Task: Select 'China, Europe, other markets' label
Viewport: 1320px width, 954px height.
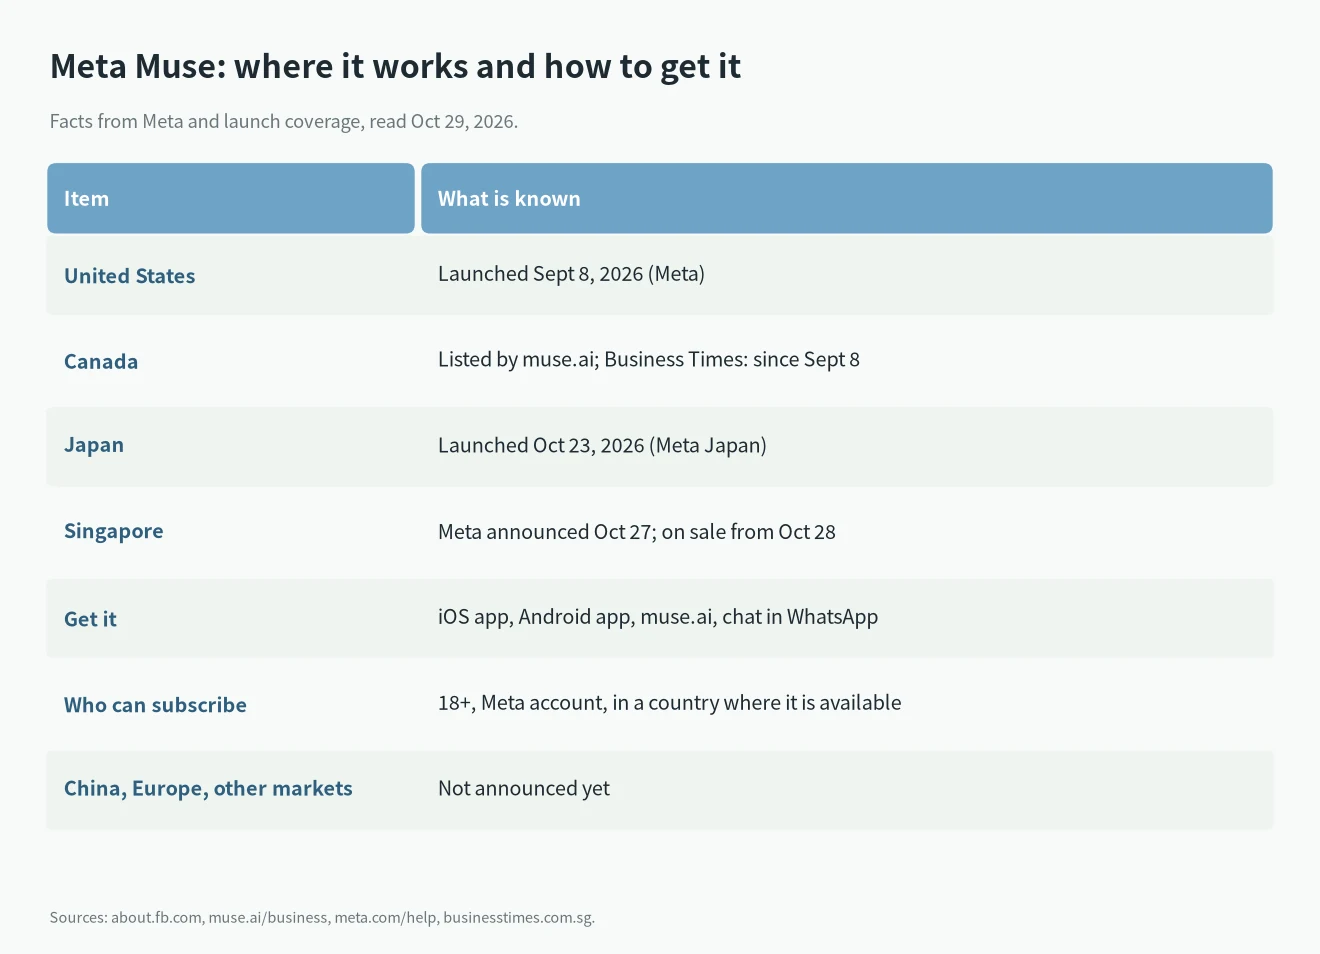Action: click(x=208, y=789)
